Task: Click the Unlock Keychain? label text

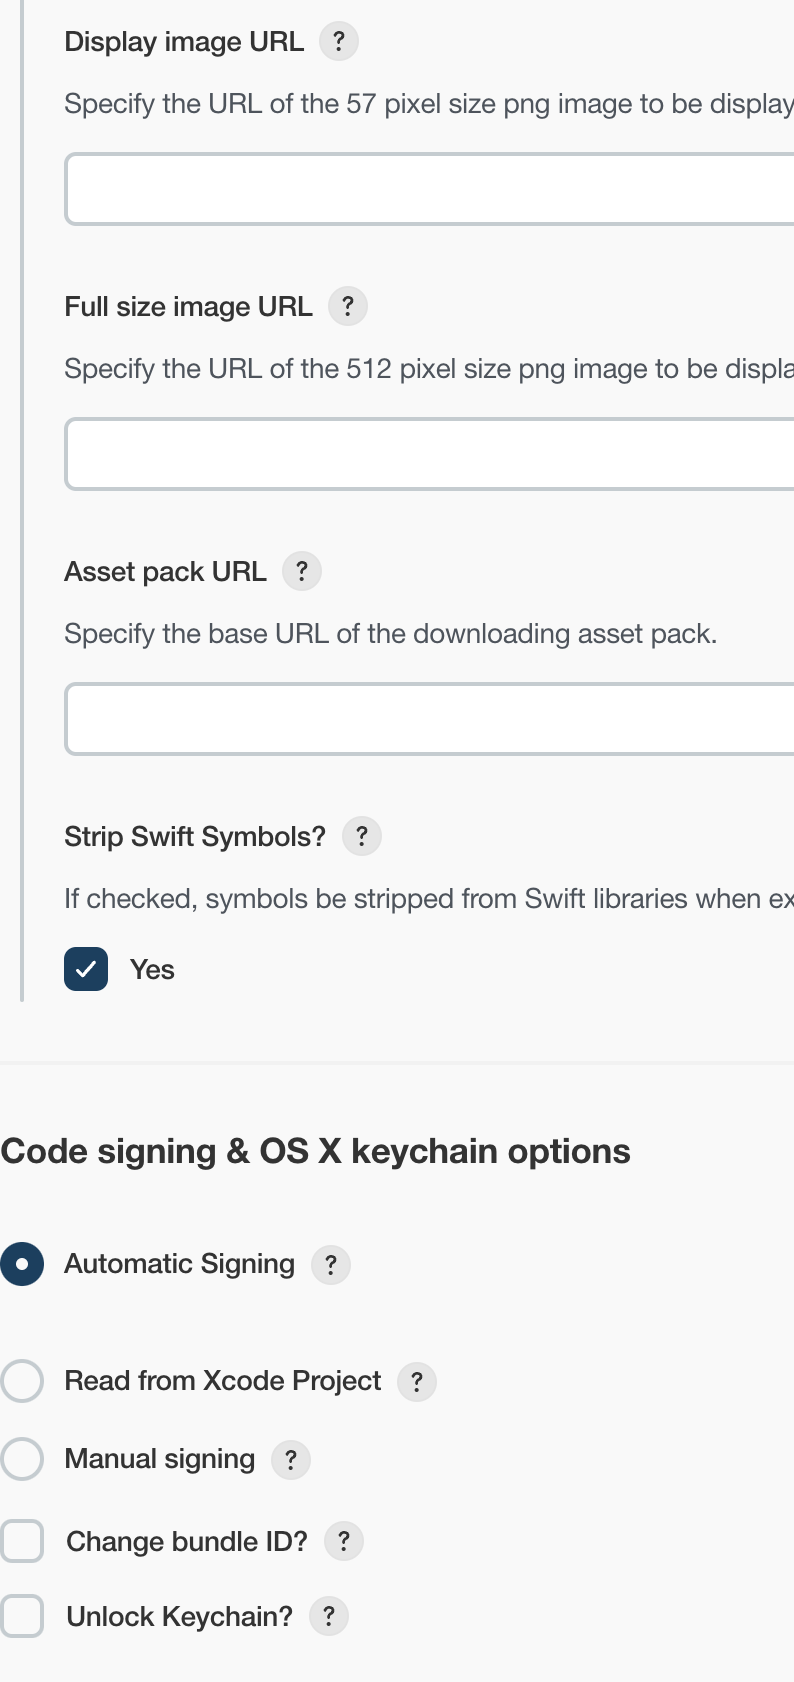Action: coord(179,1617)
